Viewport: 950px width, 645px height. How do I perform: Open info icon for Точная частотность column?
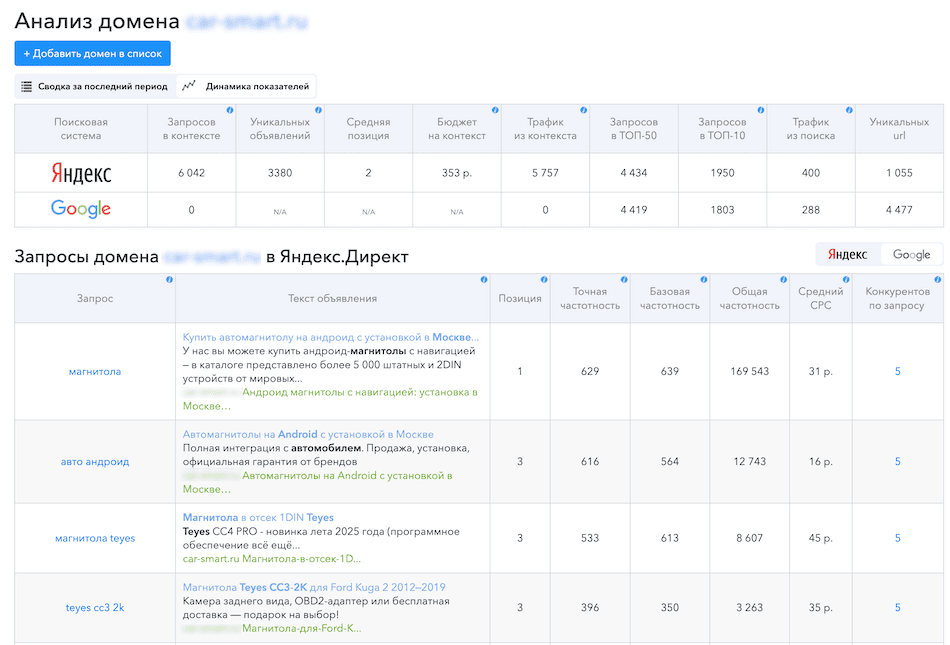[x=624, y=280]
